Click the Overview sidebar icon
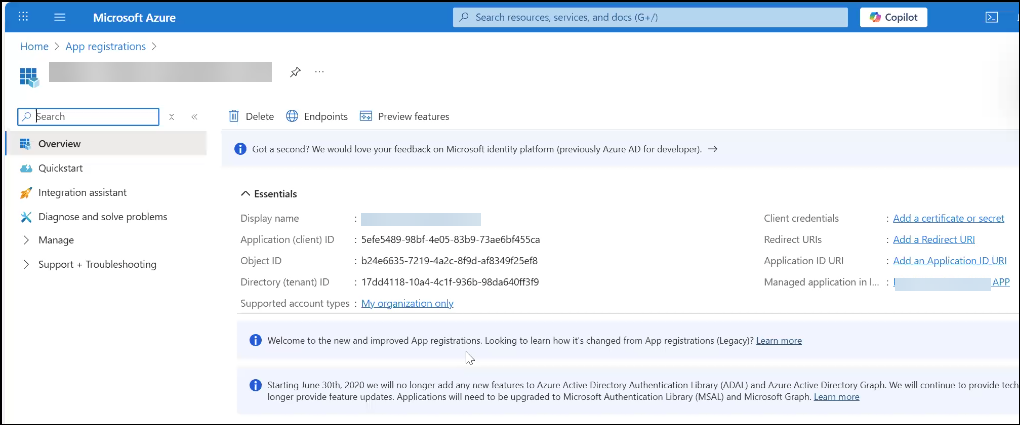 coord(25,144)
